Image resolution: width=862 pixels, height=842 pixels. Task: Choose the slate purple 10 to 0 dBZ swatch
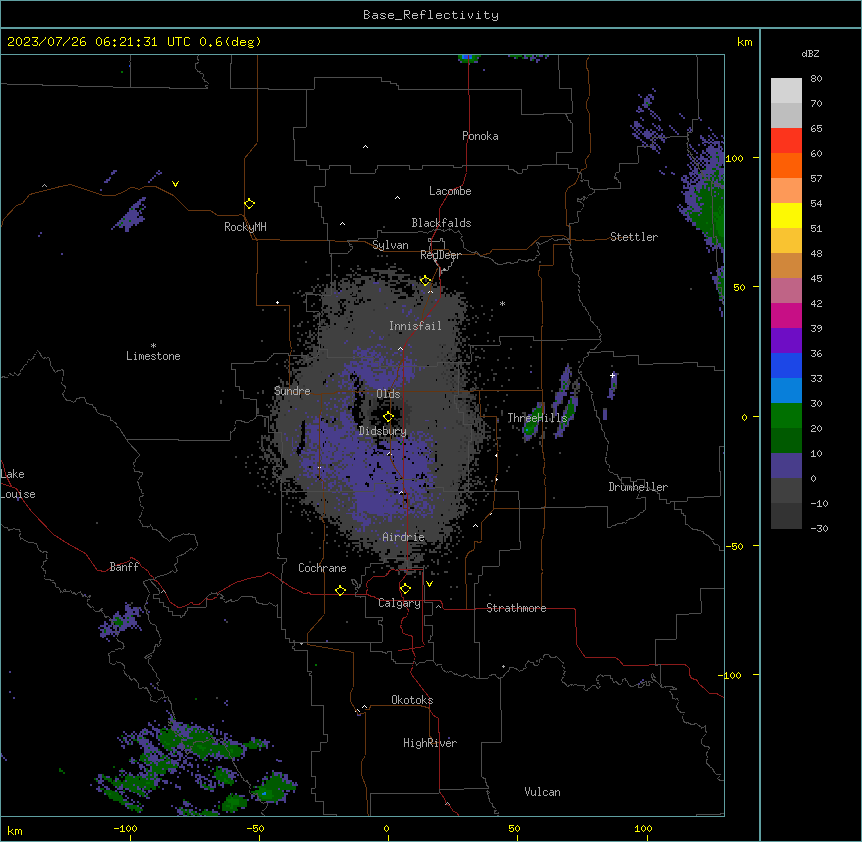[786, 466]
